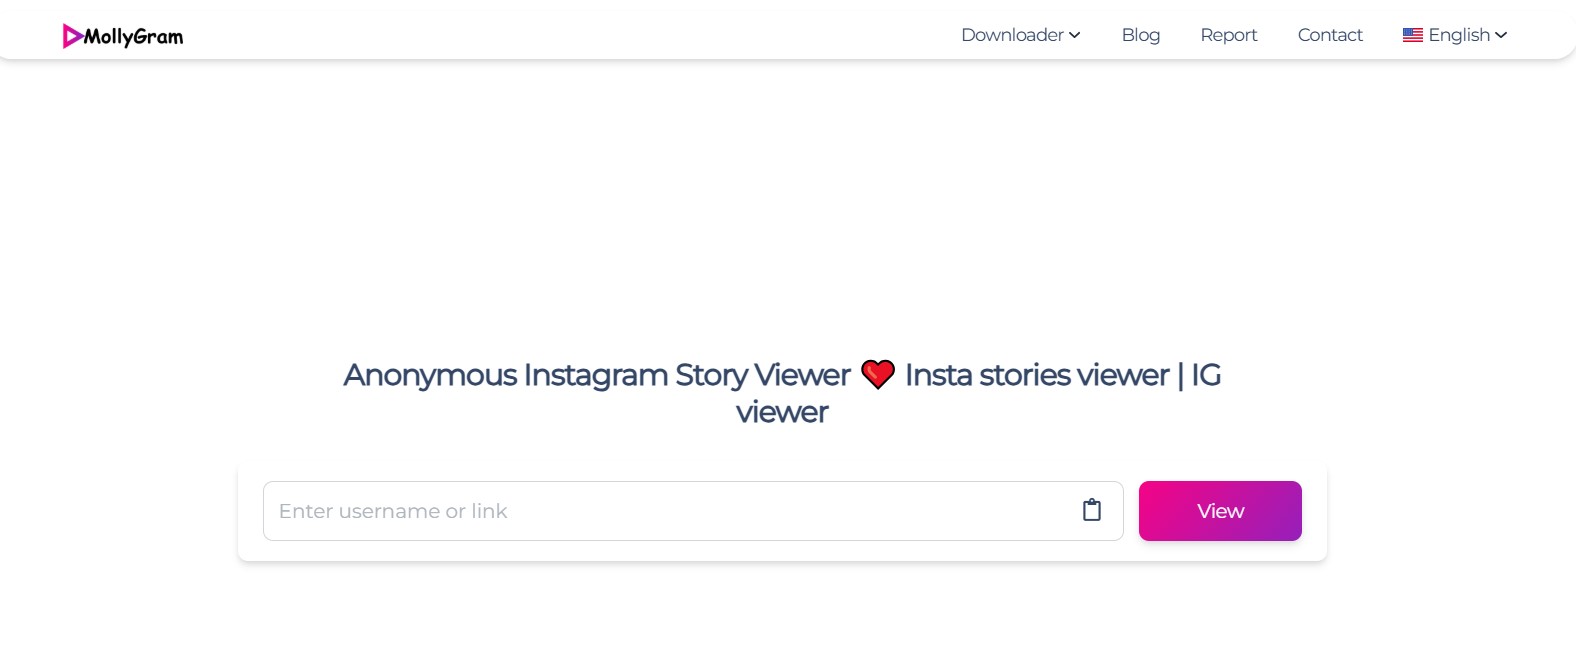The height and width of the screenshot is (652, 1576).
Task: Click the 'Insta stories viewer | IG' heading text
Action: coord(1062,375)
